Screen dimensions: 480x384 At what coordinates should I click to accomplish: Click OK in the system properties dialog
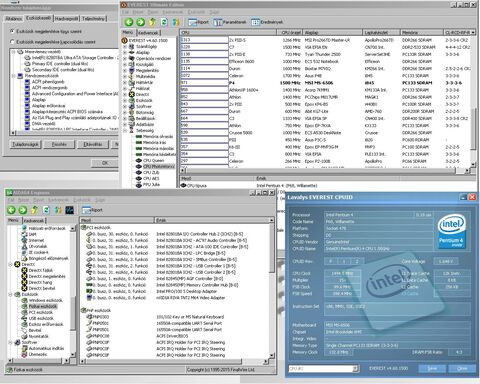pos(105,163)
